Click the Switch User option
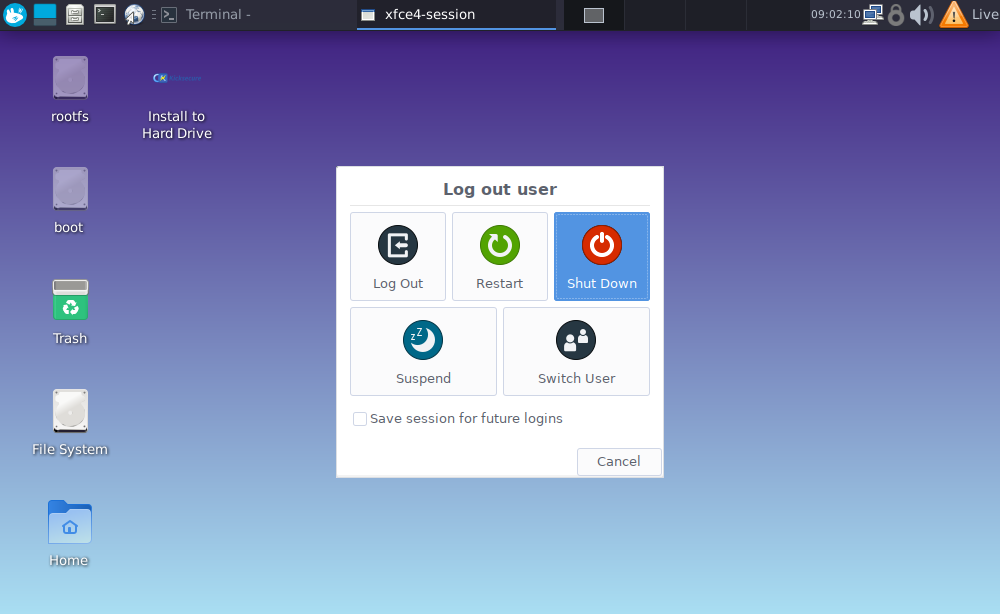The width and height of the screenshot is (1000, 614). [x=576, y=351]
